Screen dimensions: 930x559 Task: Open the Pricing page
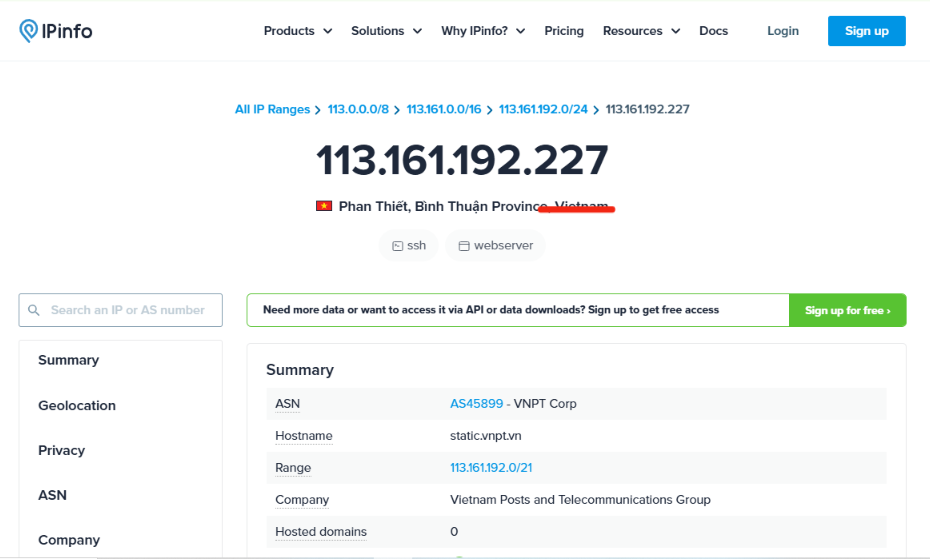tap(564, 31)
